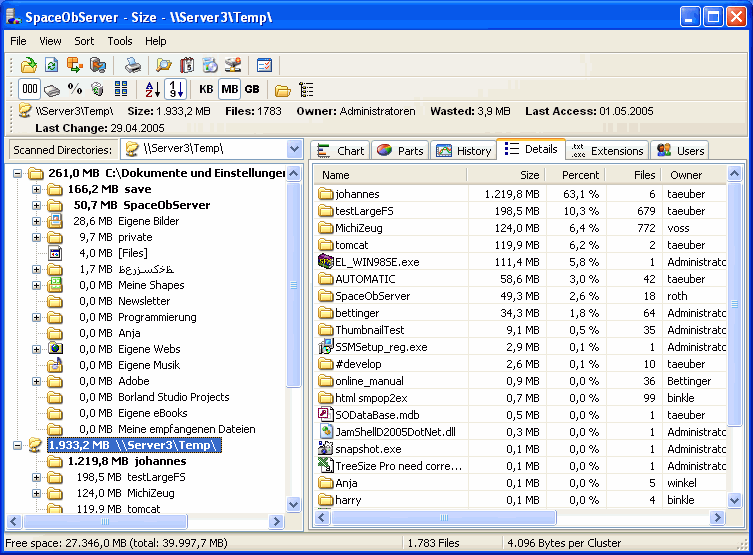Toggle the allocated disk space display mode
Image resolution: width=753 pixels, height=555 pixels.
click(x=52, y=89)
